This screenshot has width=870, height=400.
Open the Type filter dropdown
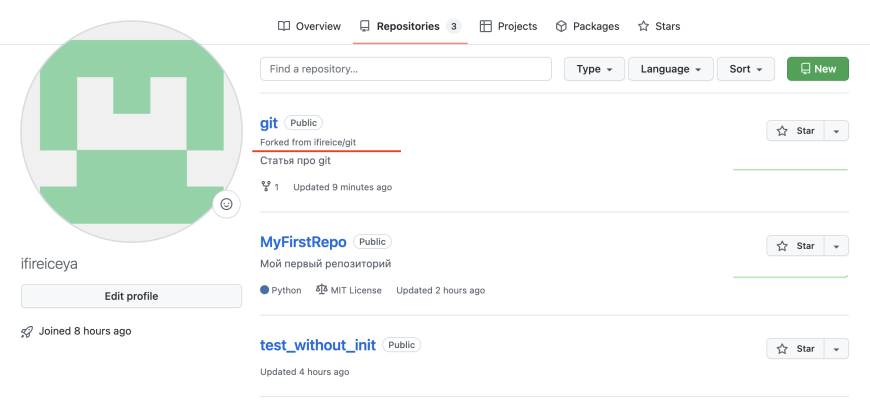pos(594,69)
